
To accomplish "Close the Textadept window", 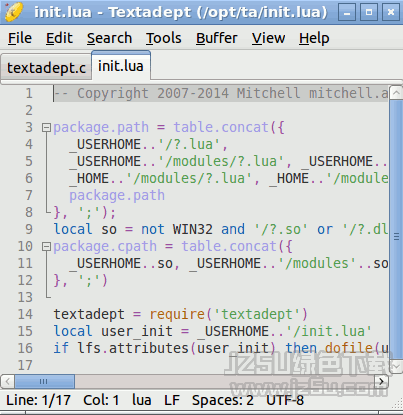I will click(x=391, y=12).
